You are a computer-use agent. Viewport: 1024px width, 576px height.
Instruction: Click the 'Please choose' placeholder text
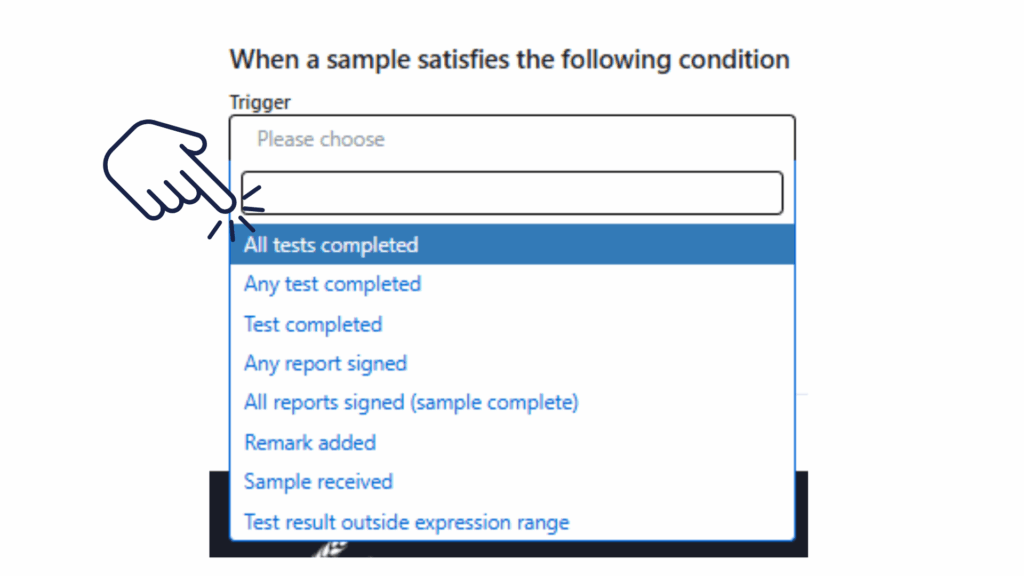[x=320, y=139]
